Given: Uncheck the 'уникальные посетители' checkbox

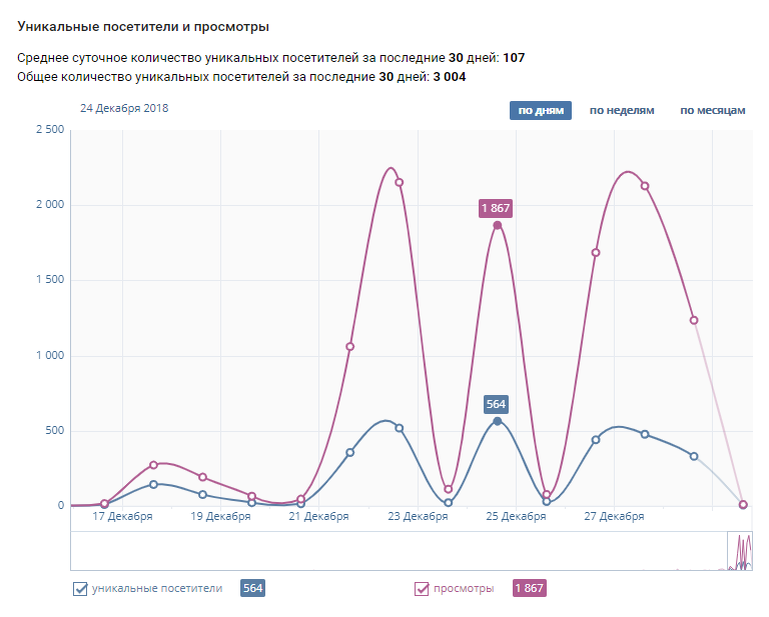Looking at the screenshot, I should 81,589.
